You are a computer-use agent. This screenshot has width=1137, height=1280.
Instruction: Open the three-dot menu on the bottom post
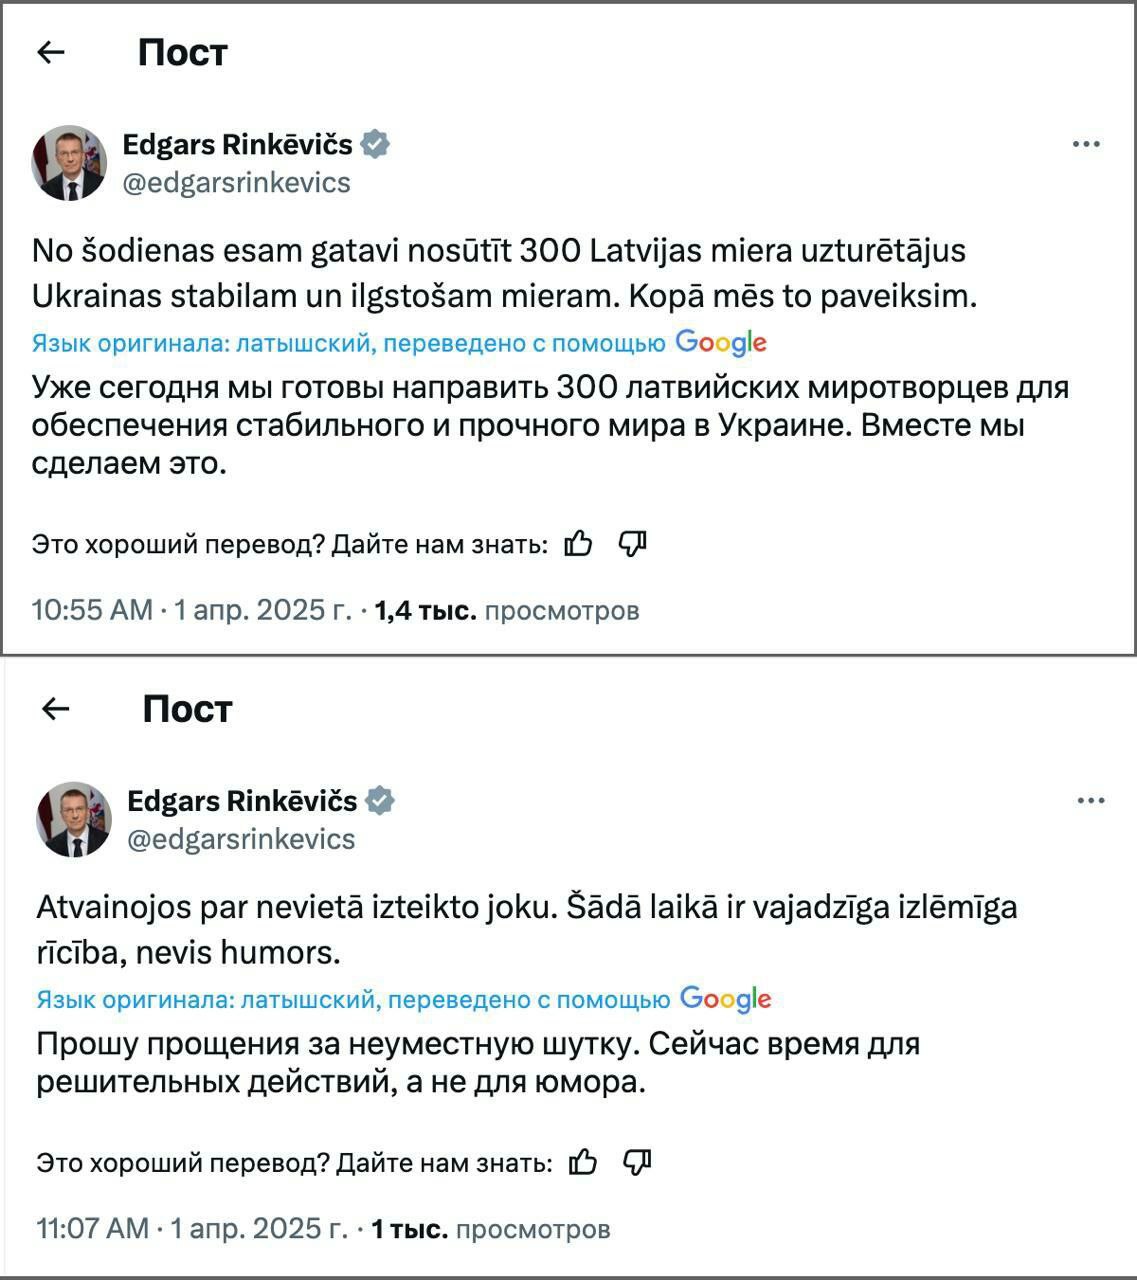1091,801
